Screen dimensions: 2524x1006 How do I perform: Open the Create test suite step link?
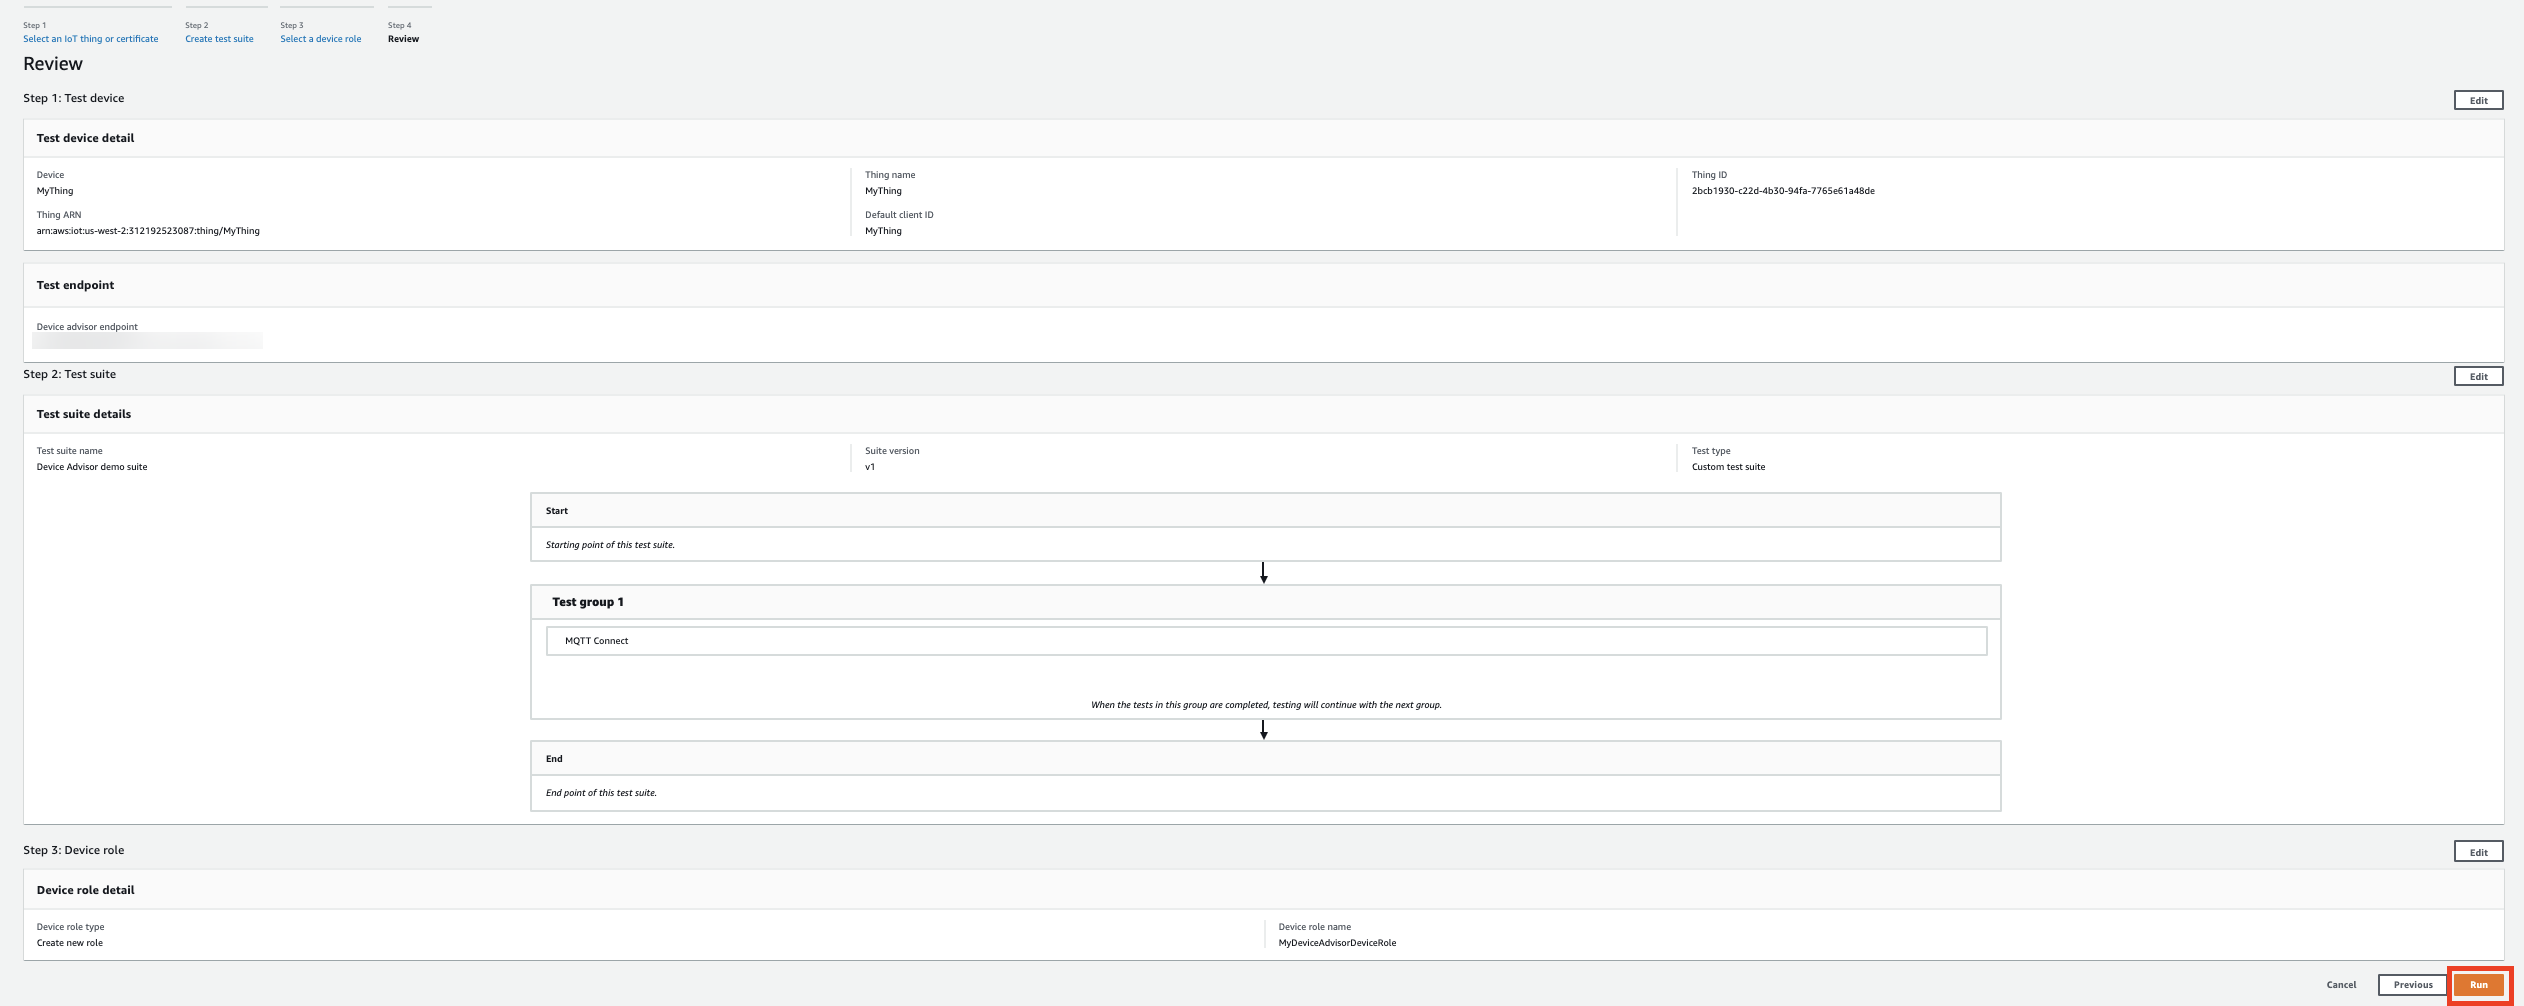coord(219,39)
